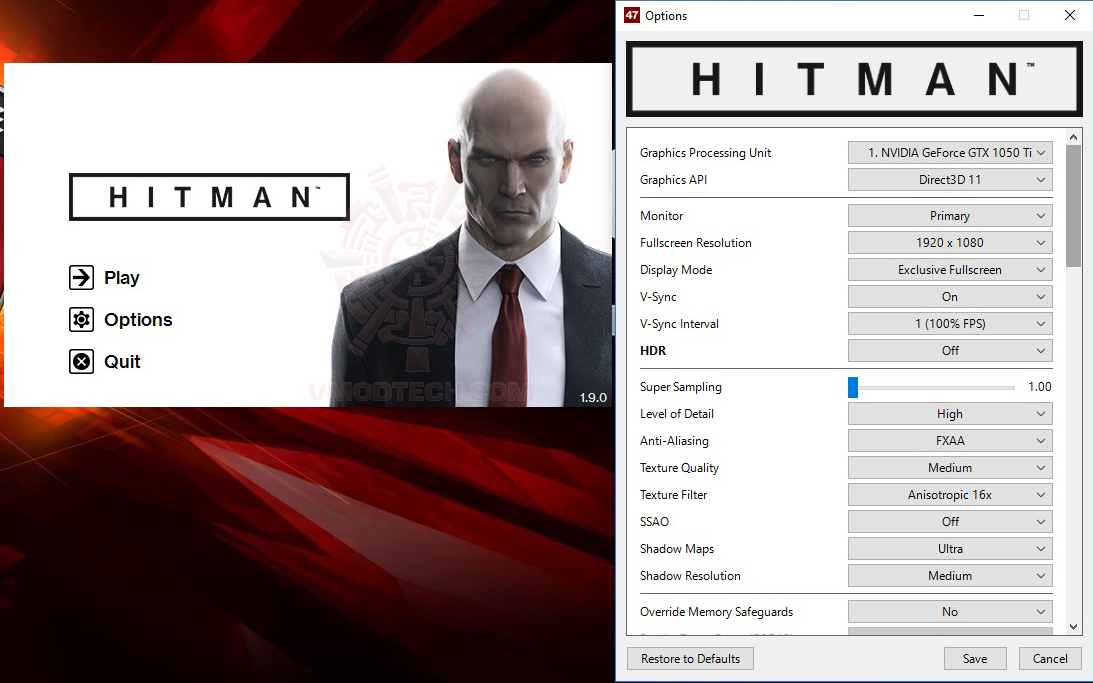Screen dimensions: 1093x683
Task: Click the HITMAN logo in launcher window
Action: coord(209,197)
